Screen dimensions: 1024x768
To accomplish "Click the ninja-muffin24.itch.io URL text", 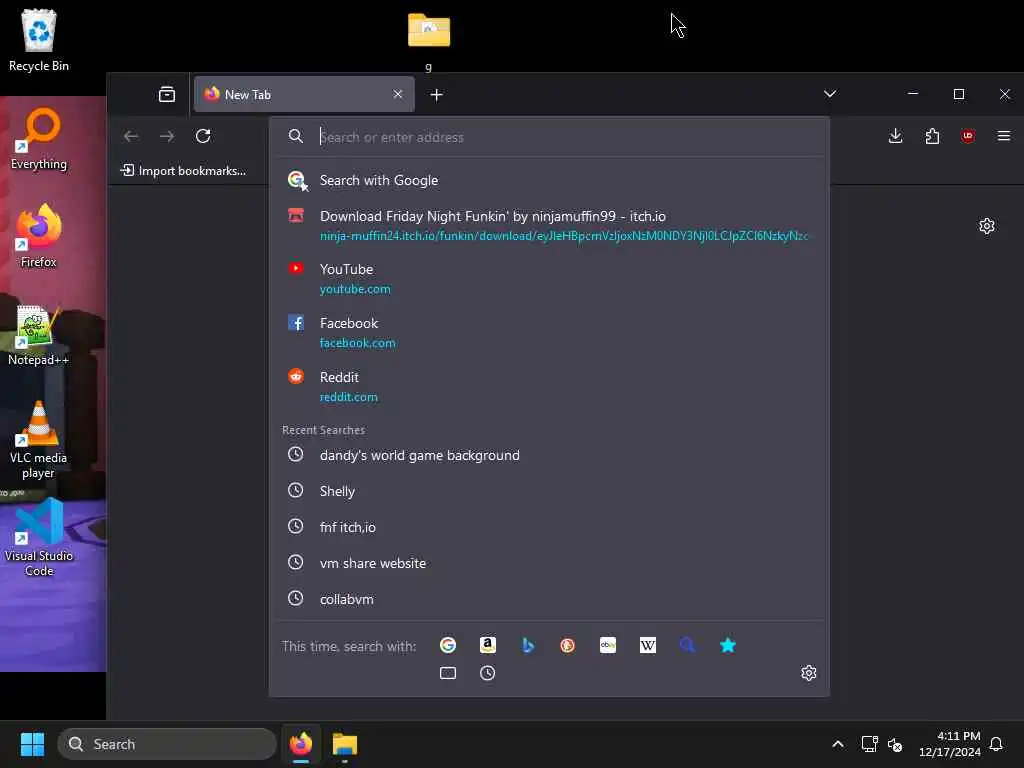I will [563, 236].
